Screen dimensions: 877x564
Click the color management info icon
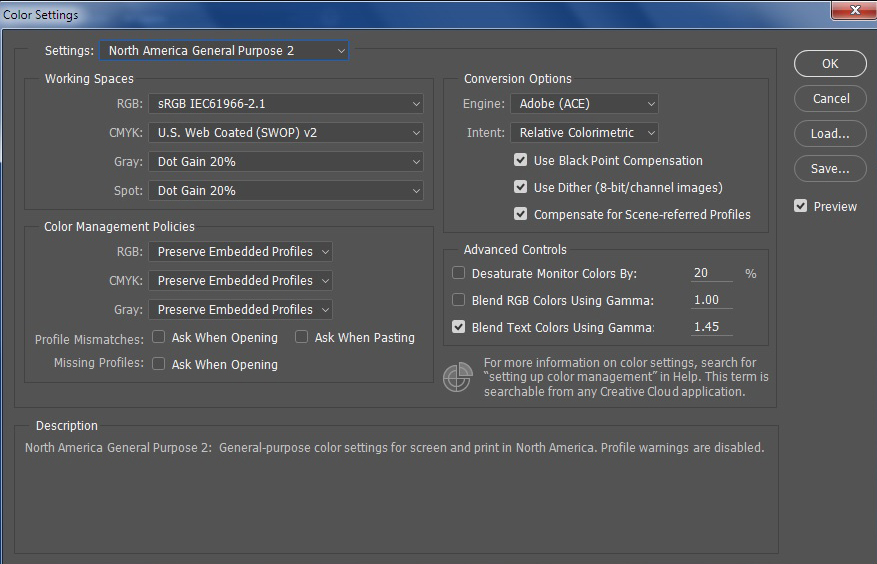pyautogui.click(x=458, y=377)
